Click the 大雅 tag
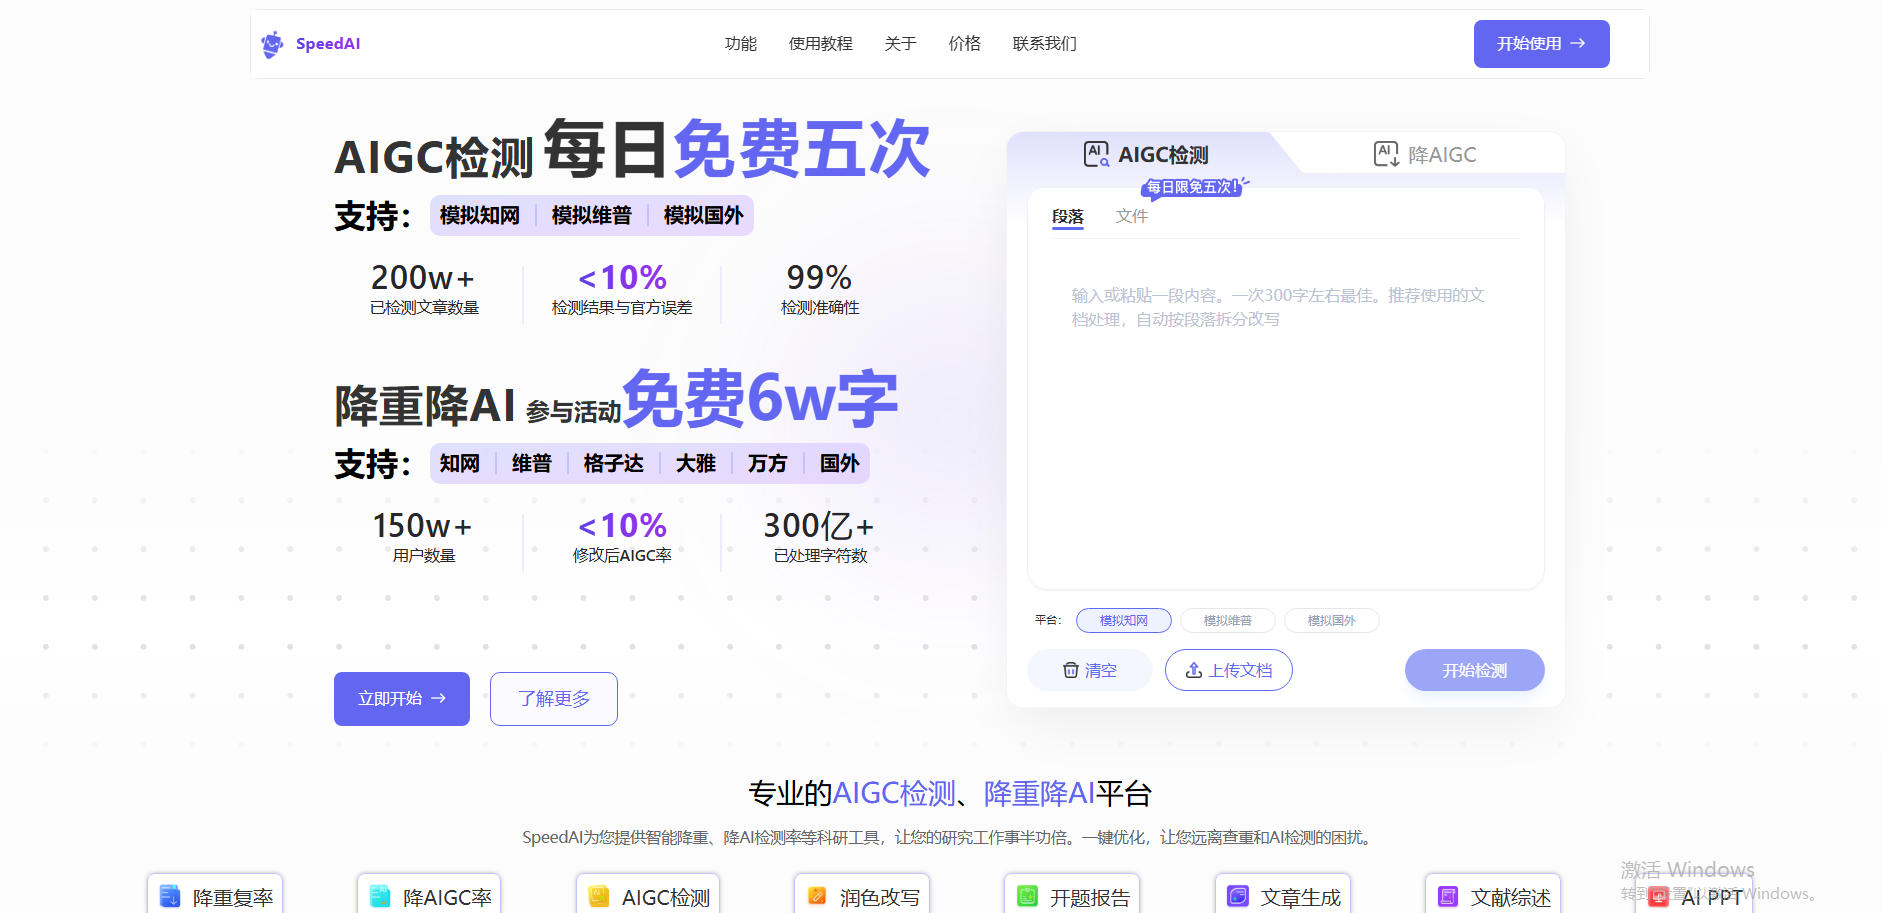The image size is (1881, 913). click(696, 464)
